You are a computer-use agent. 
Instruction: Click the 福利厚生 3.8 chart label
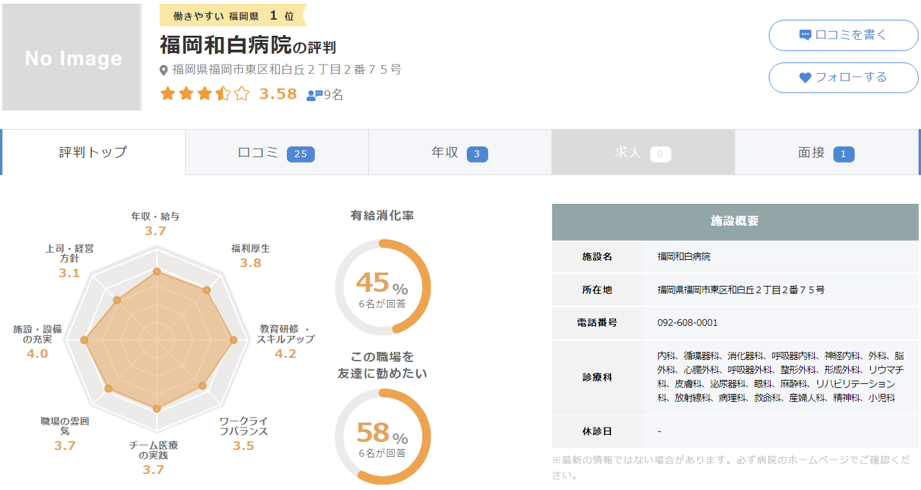(x=250, y=256)
